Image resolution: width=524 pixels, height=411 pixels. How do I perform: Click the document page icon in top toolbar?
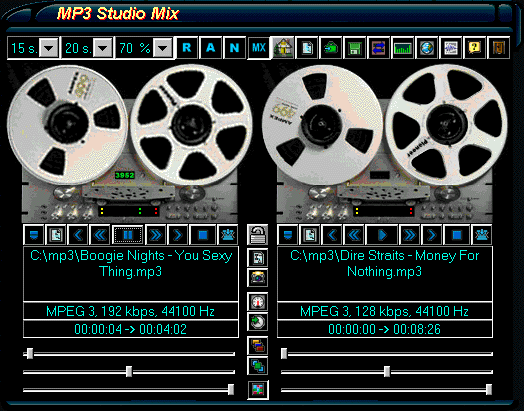[307, 48]
